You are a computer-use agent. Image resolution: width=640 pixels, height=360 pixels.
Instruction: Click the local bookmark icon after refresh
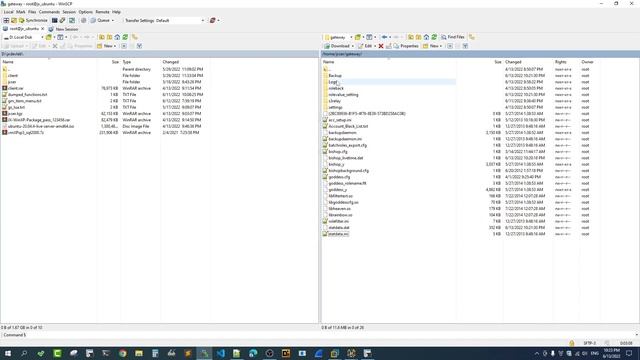click(x=135, y=37)
